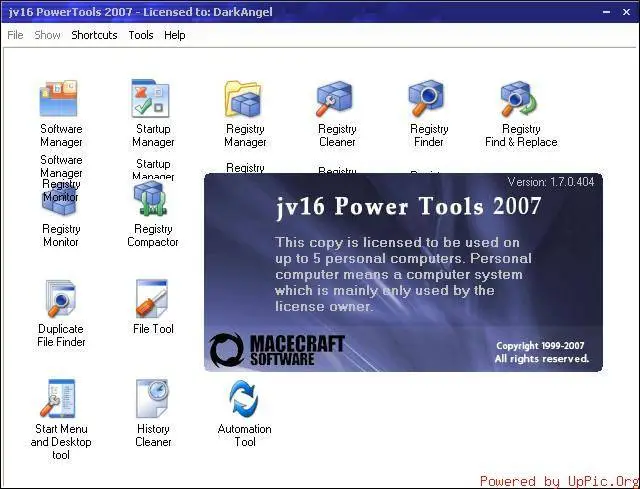
Task: Open the Software Manager tool icon
Action: 58,98
